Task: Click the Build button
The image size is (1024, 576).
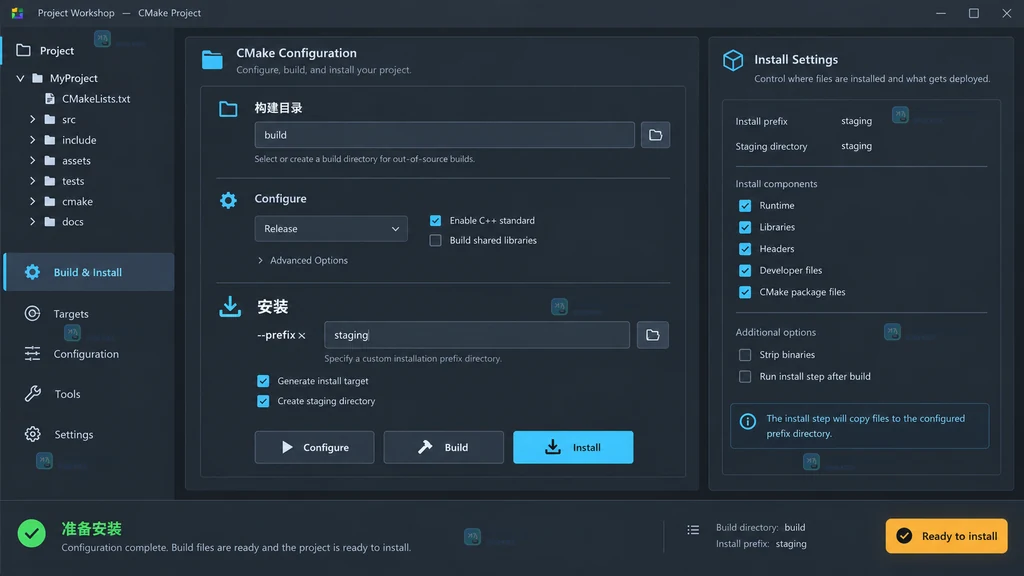Action: click(443, 447)
